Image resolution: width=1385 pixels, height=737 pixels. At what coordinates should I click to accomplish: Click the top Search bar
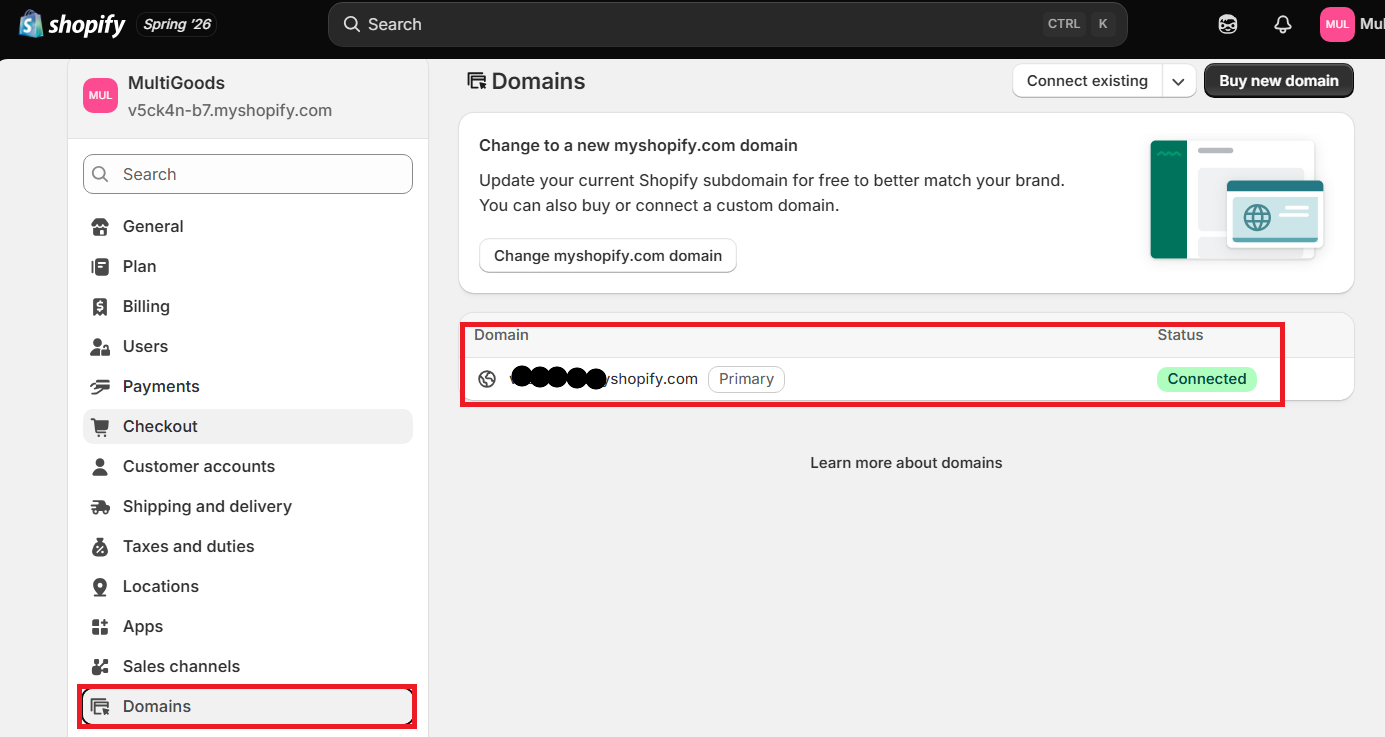point(728,24)
